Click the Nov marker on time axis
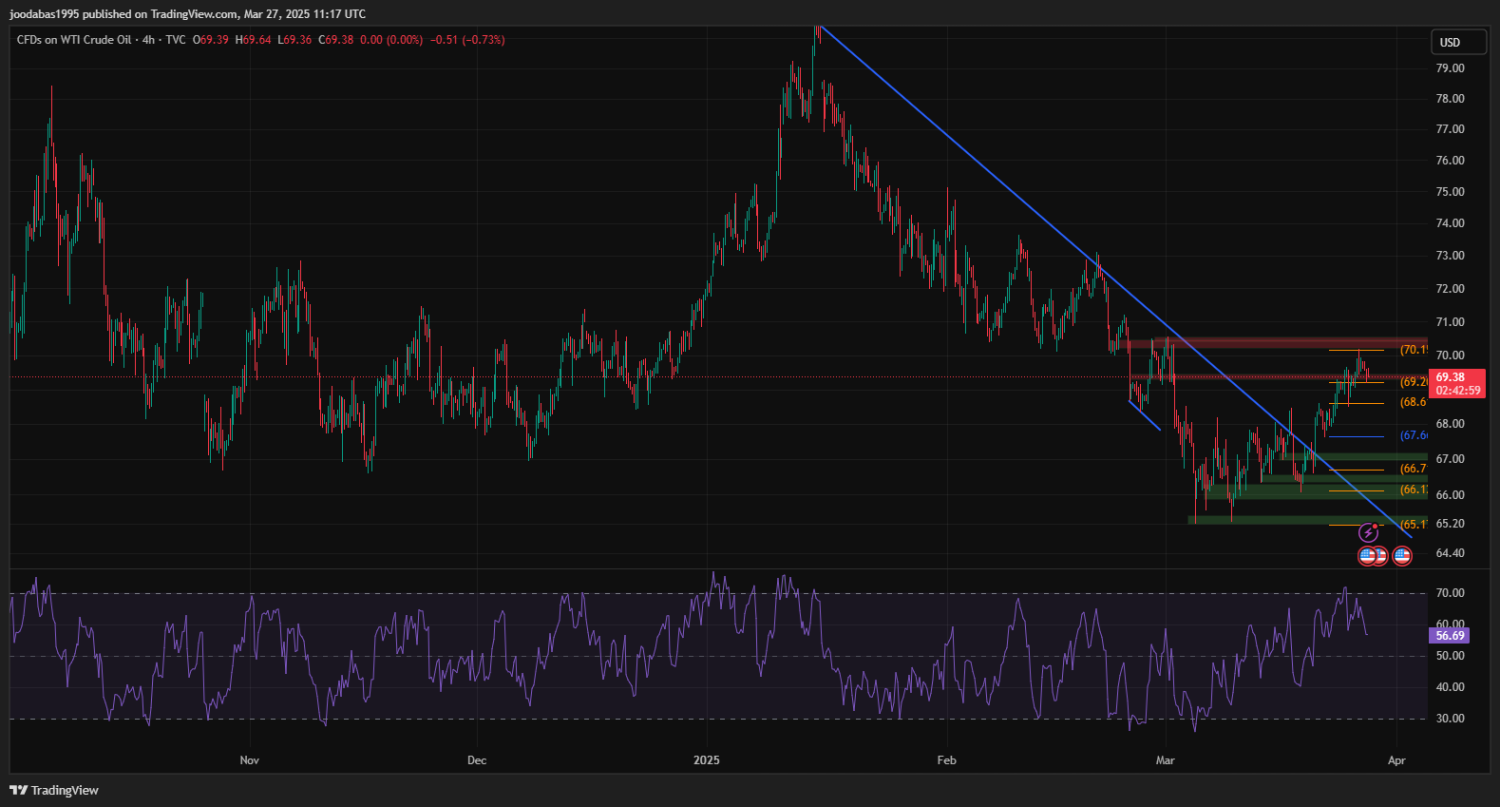Viewport: 1500px width, 807px height. (x=250, y=760)
